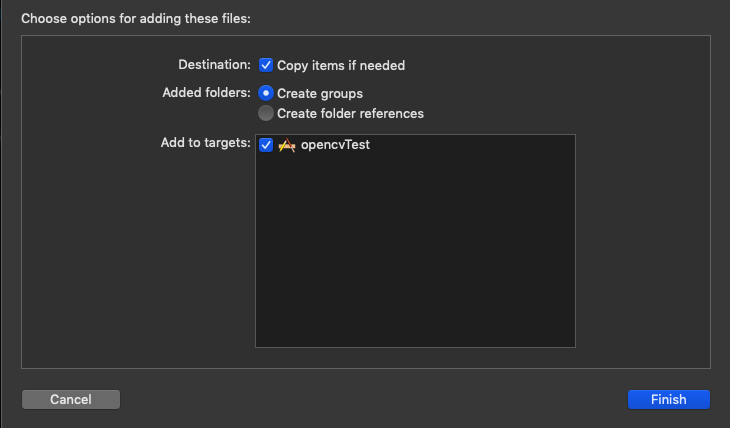Choose the Create folder references radio button

(x=266, y=113)
